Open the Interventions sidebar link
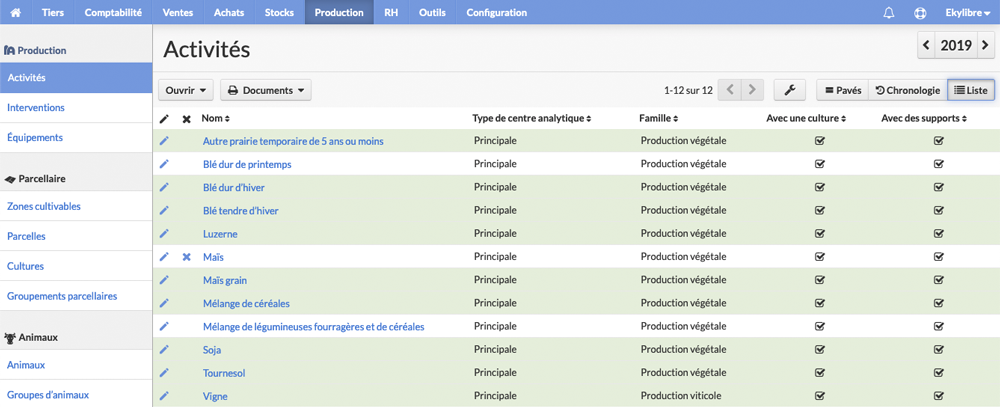The image size is (1000, 407). 76,108
